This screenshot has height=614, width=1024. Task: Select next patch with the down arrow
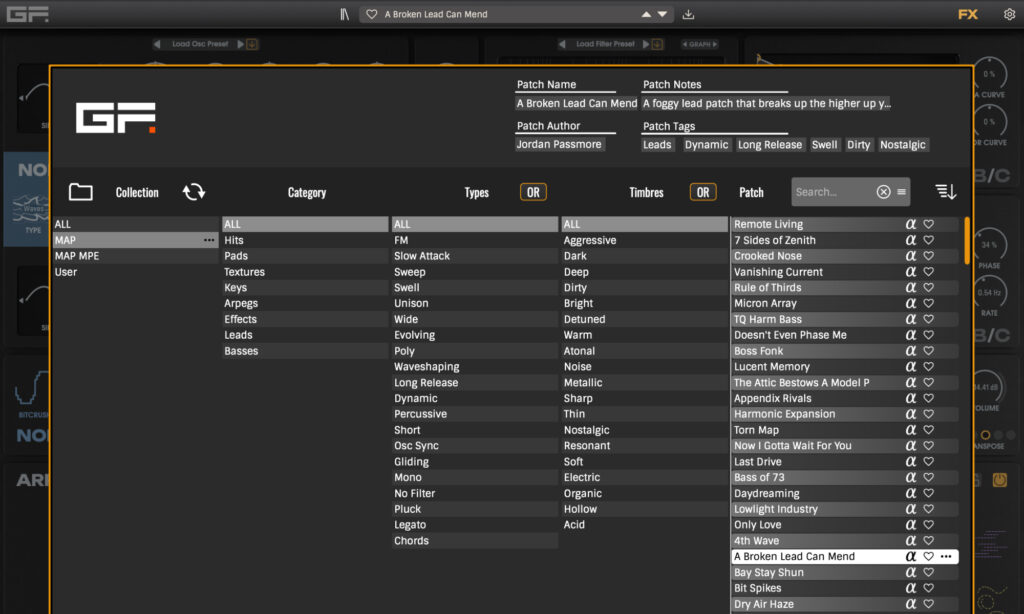click(x=662, y=14)
